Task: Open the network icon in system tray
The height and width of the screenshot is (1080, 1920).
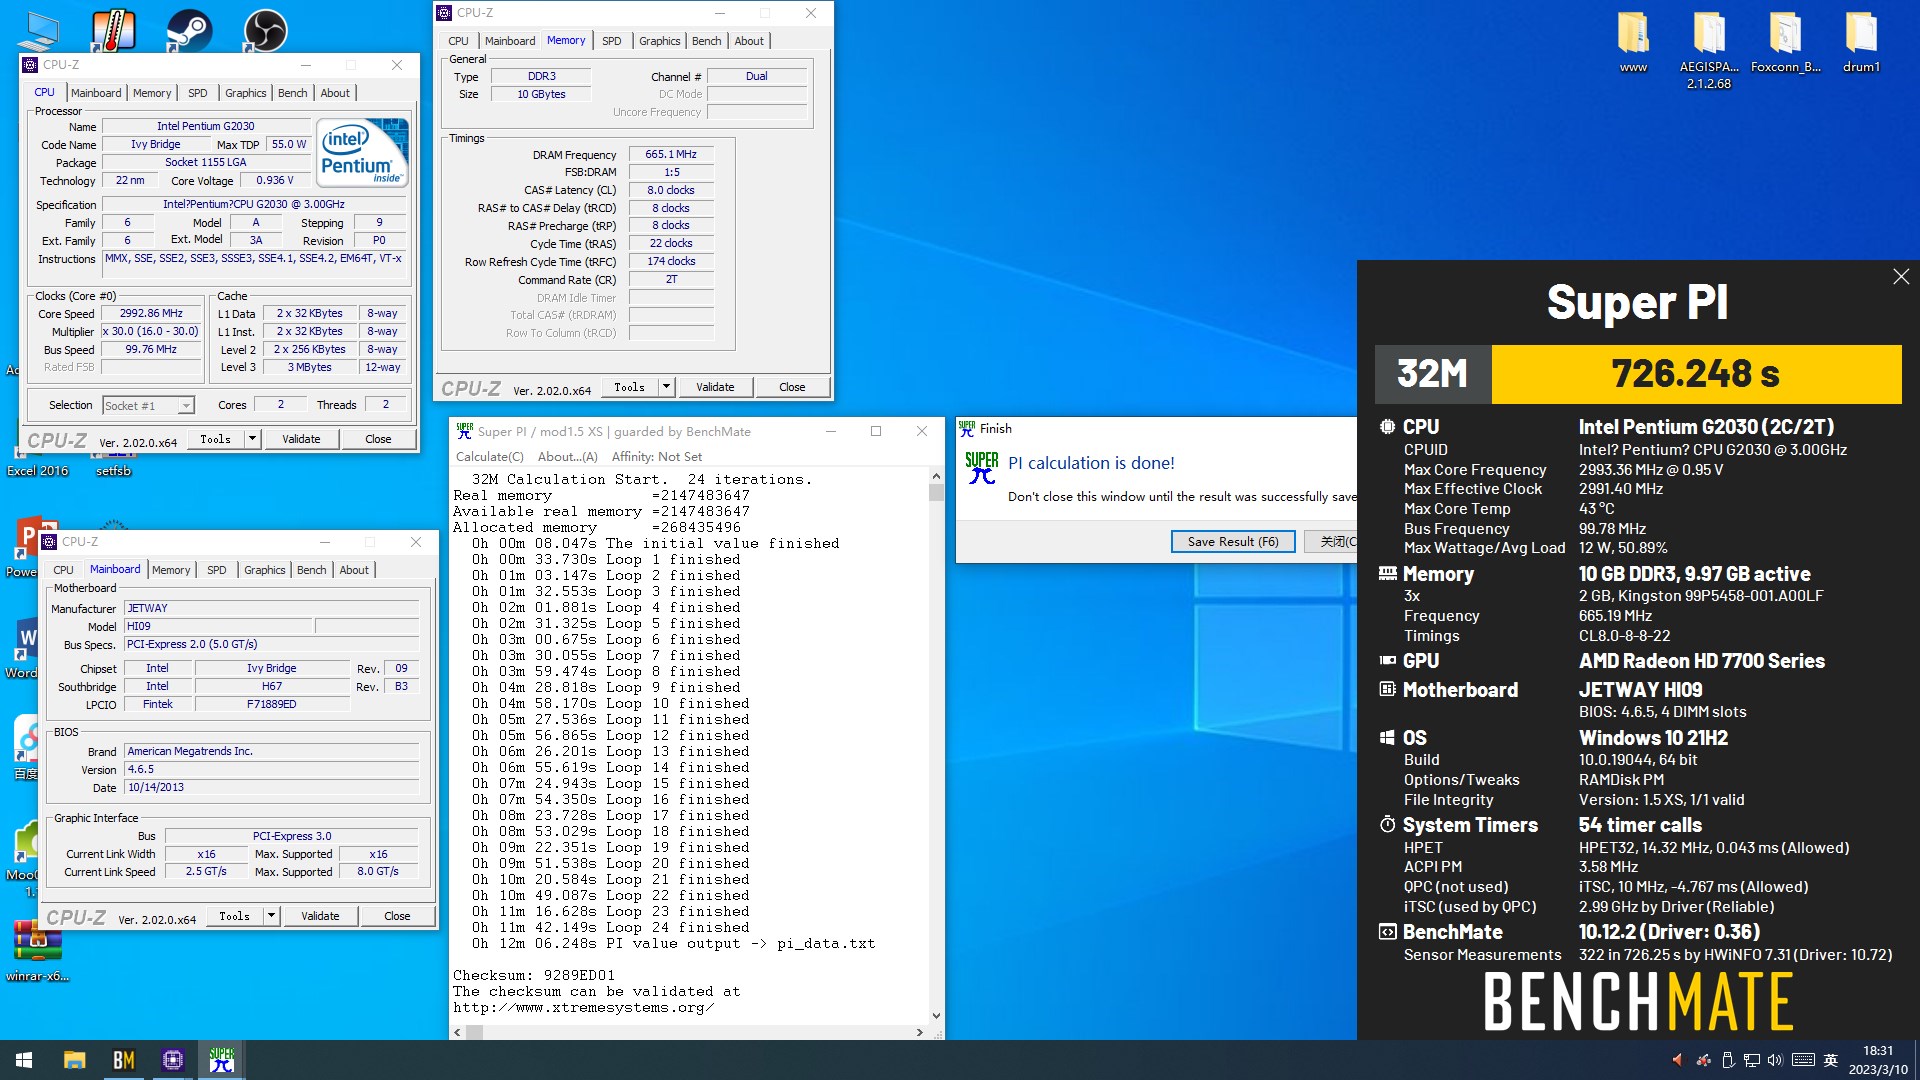Action: pos(1752,1060)
